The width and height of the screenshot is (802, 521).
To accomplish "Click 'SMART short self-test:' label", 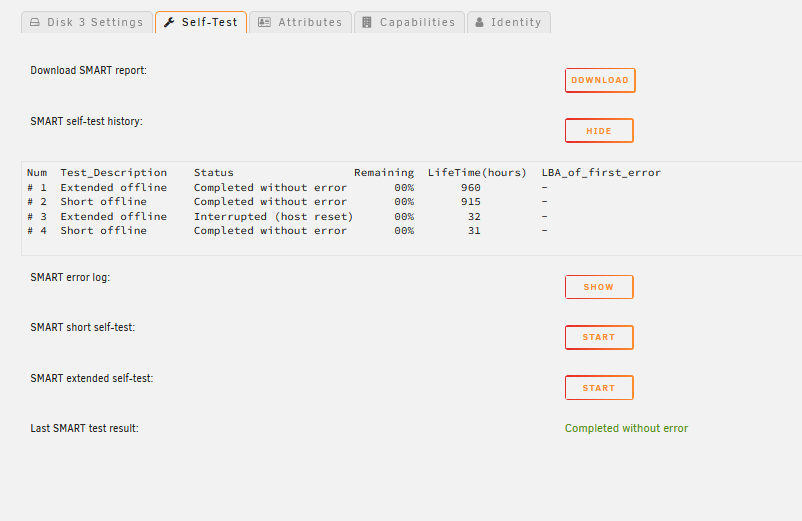I will (83, 328).
